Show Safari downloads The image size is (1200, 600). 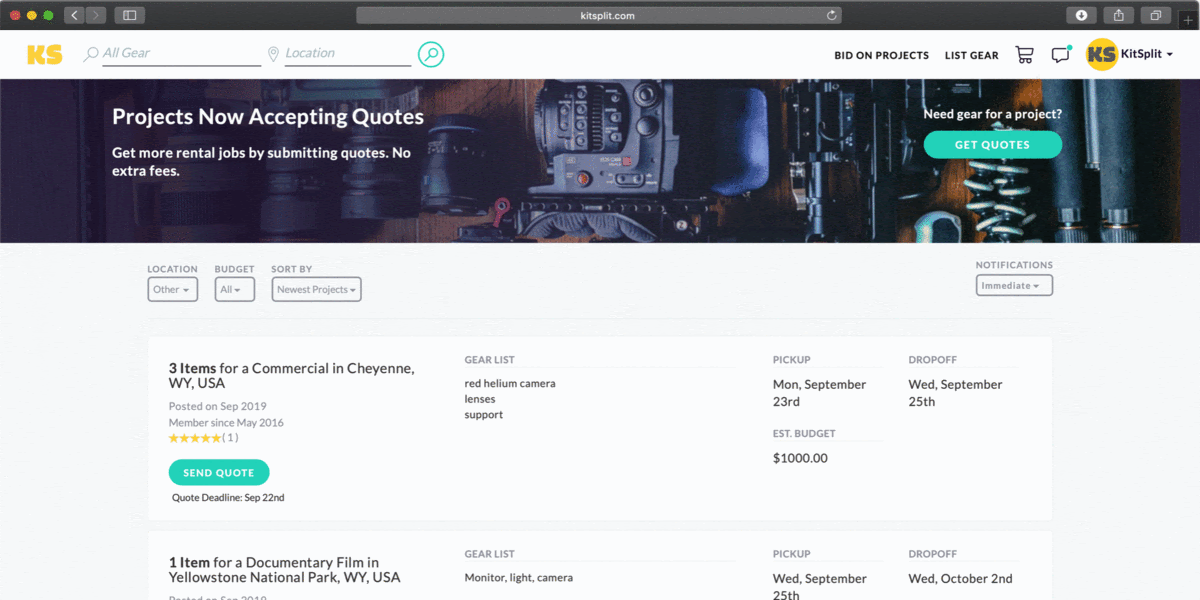click(1081, 15)
